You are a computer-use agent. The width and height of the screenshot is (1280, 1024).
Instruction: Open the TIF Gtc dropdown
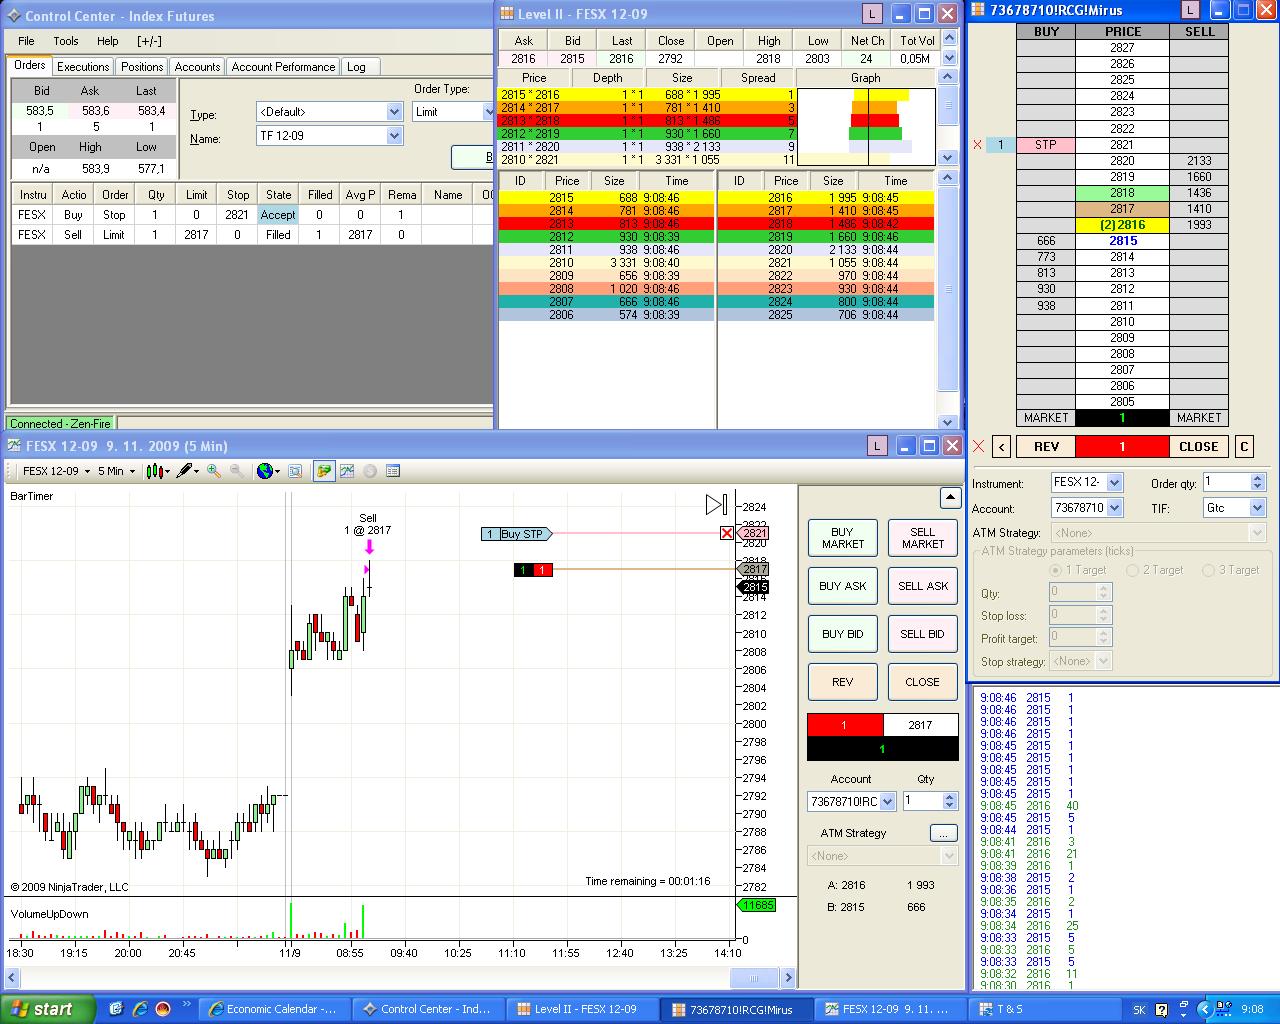(1258, 508)
